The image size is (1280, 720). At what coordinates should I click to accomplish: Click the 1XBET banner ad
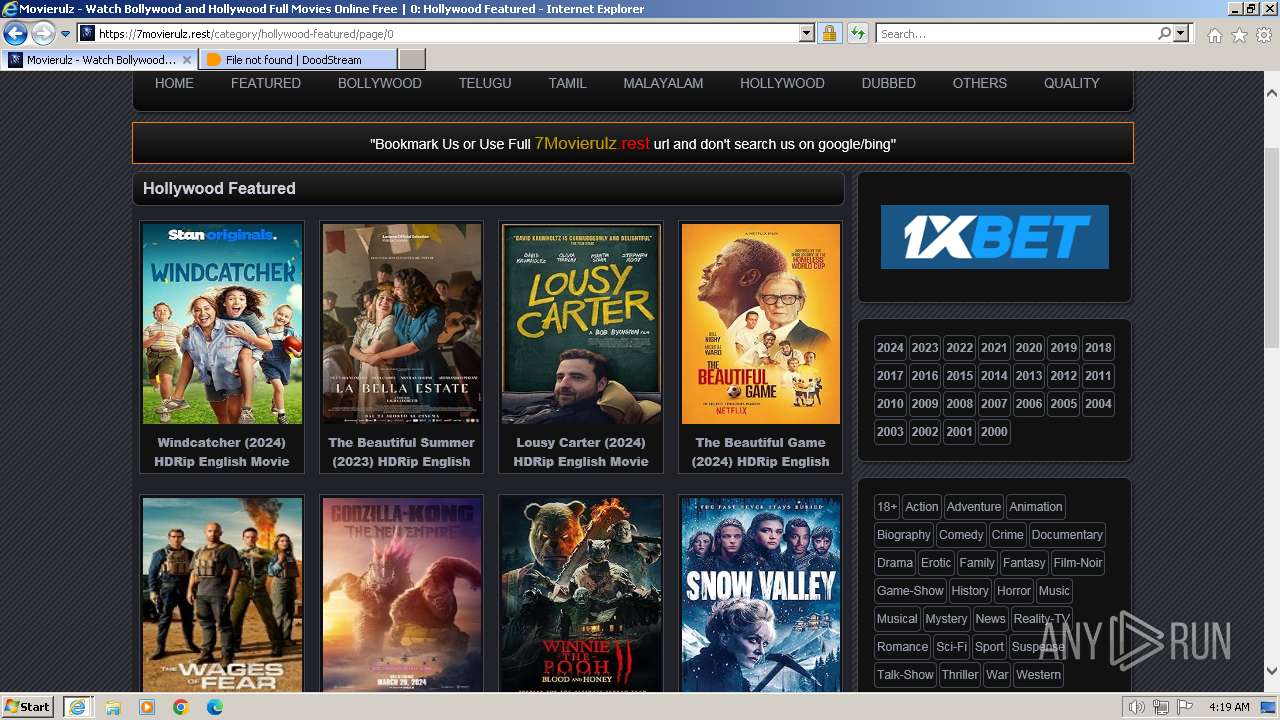pos(995,237)
